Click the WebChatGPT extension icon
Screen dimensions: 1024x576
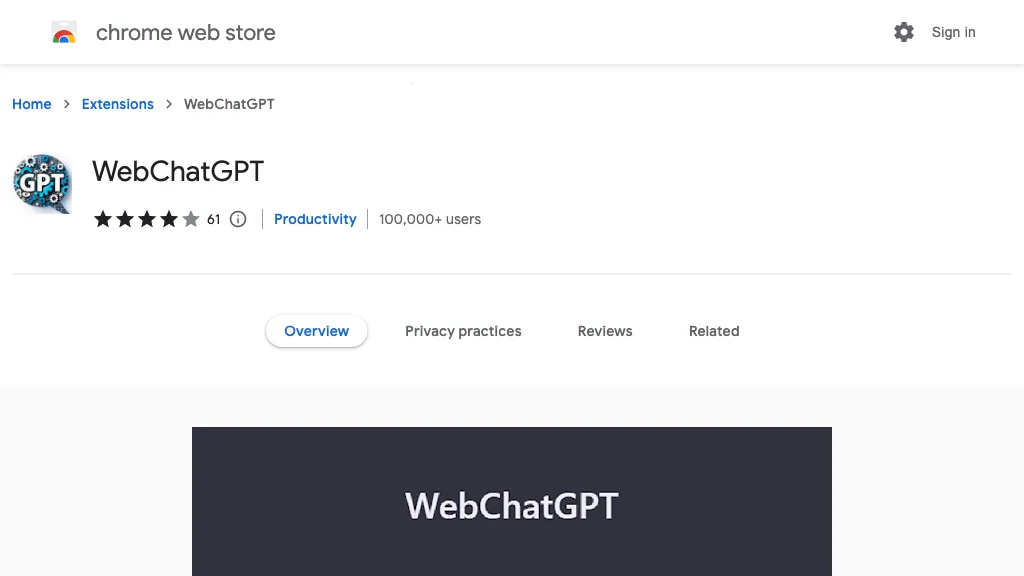pyautogui.click(x=42, y=184)
